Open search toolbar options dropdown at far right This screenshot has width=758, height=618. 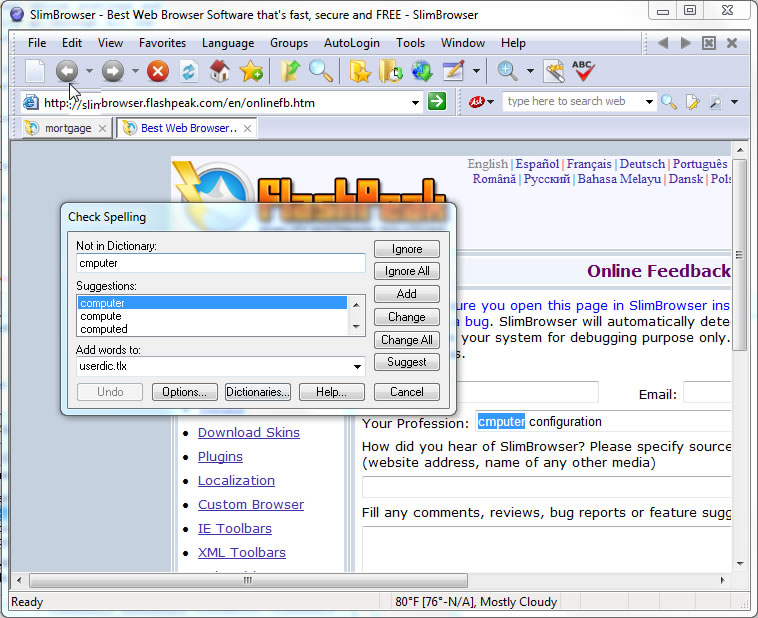pos(734,102)
